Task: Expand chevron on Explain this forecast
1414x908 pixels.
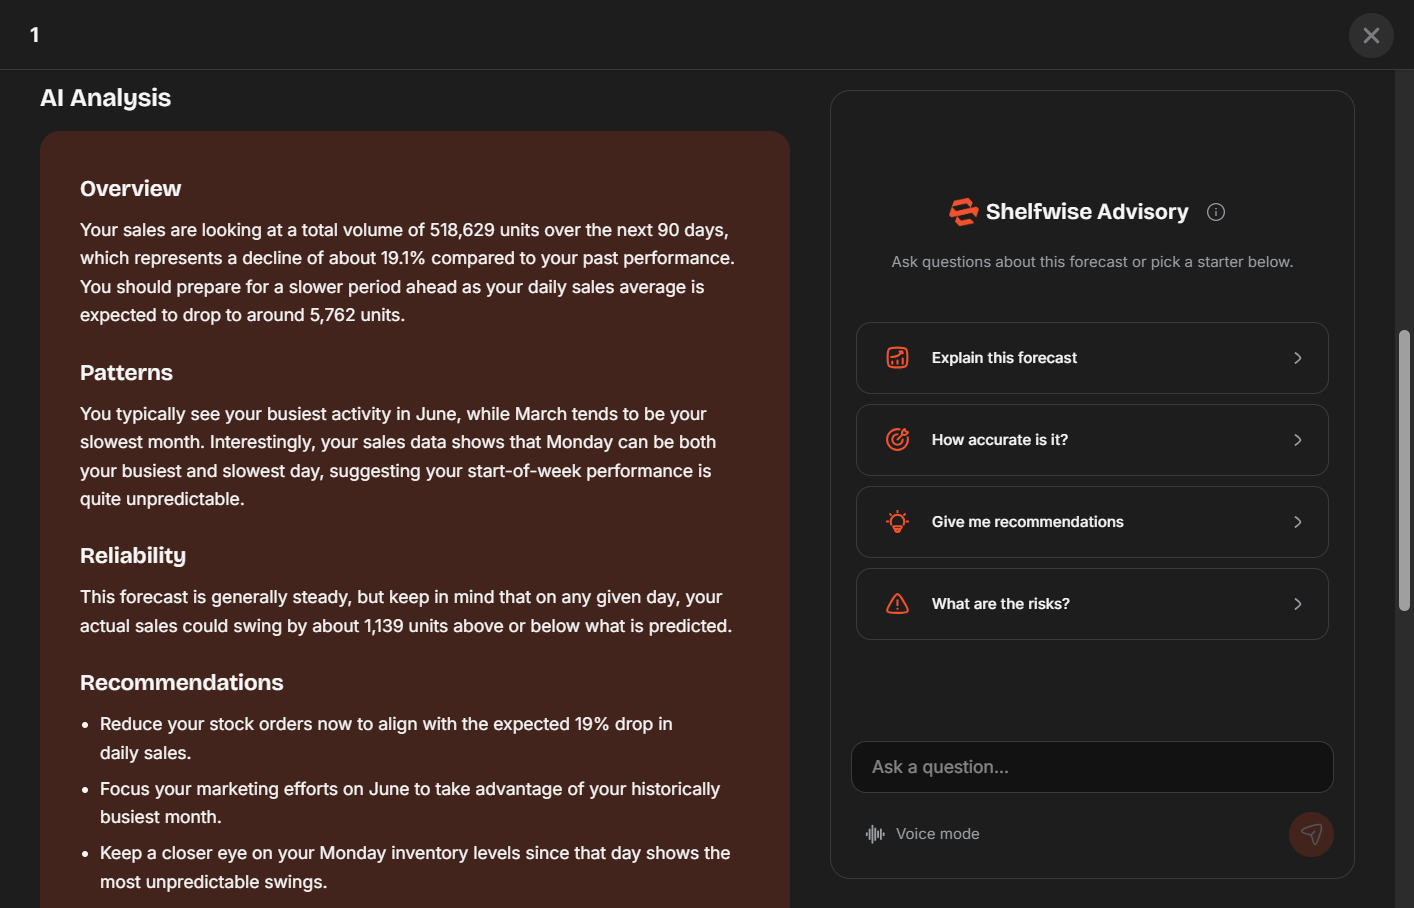Action: click(x=1298, y=358)
